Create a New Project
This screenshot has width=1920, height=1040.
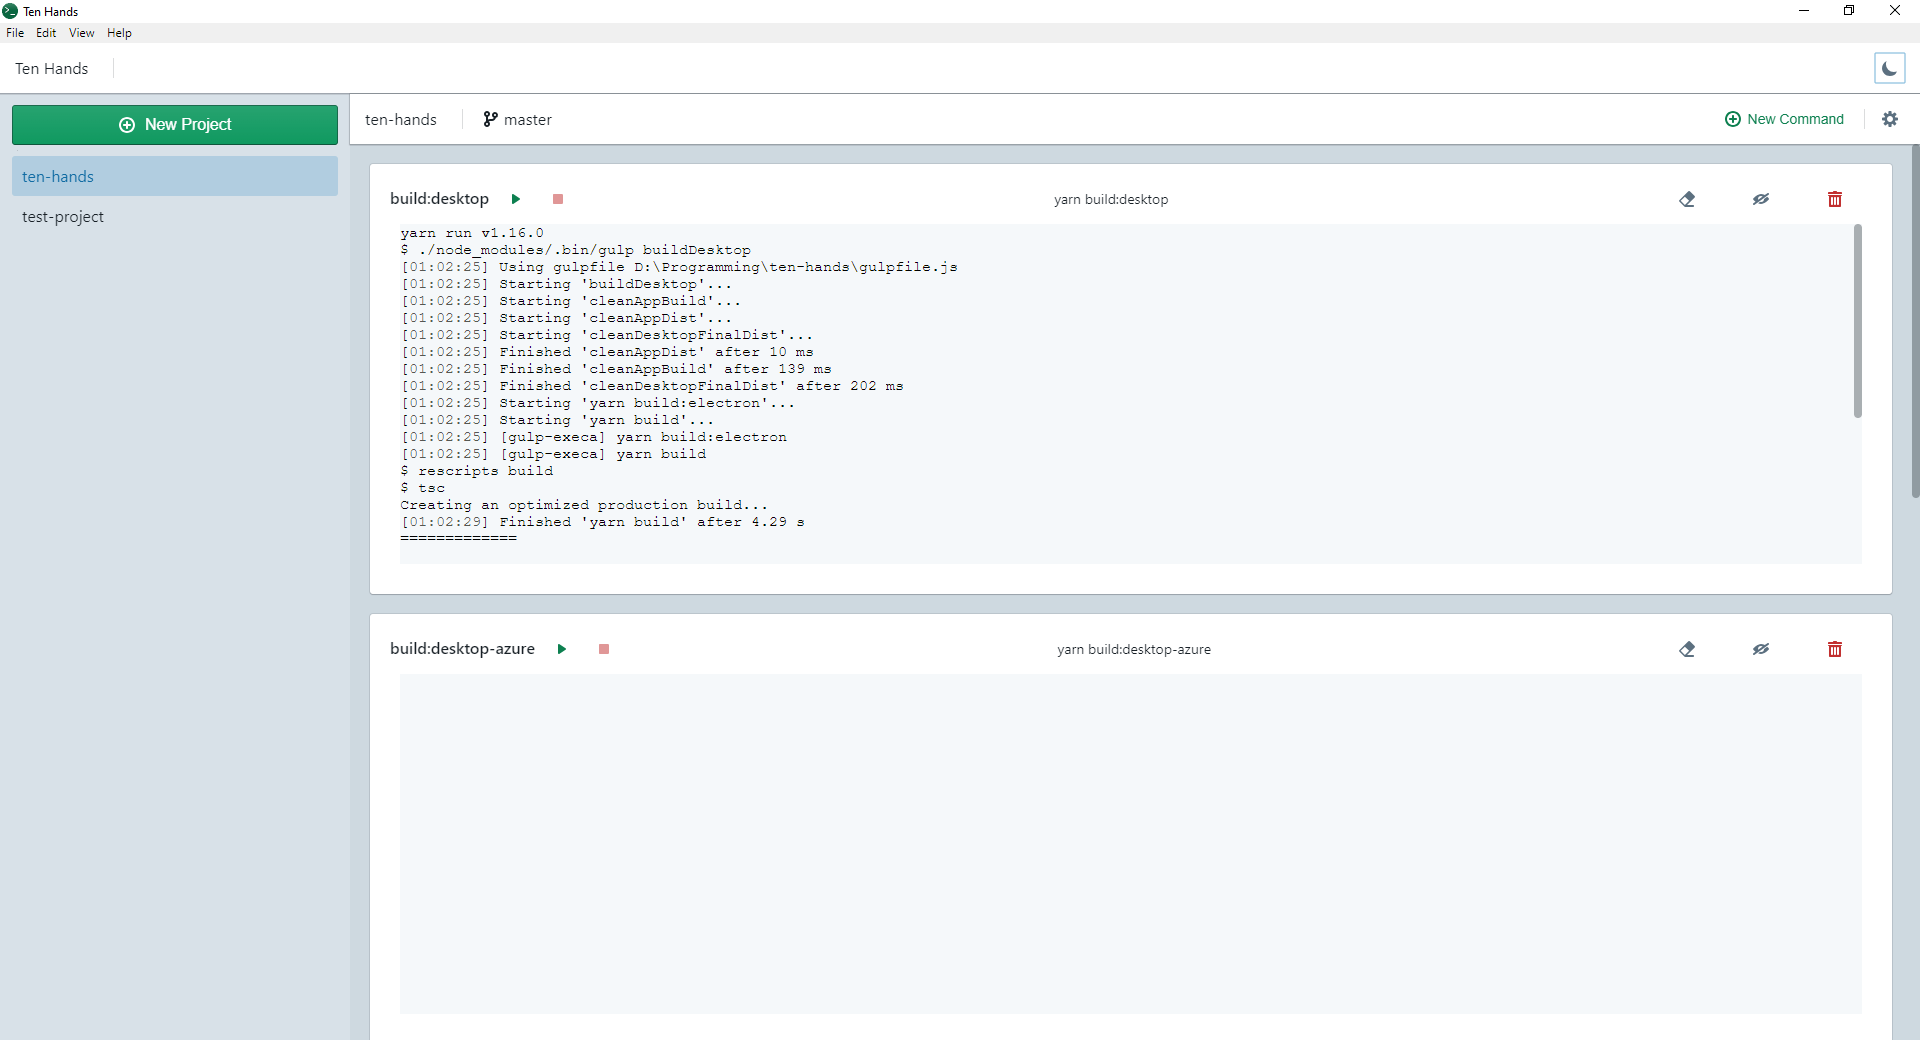(175, 125)
